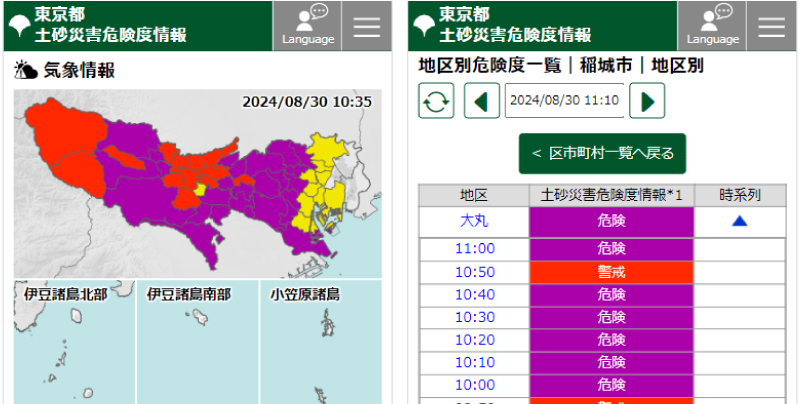Click 気象情報 weather icon heading
Image resolution: width=800 pixels, height=404 pixels.
65,71
